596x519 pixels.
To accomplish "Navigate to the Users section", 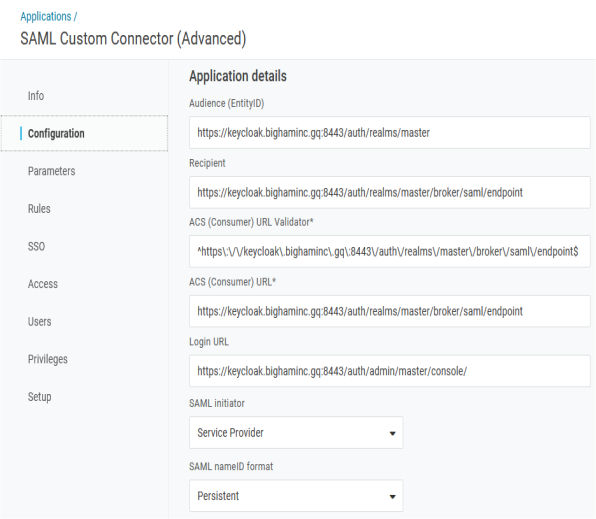I will (x=40, y=322).
